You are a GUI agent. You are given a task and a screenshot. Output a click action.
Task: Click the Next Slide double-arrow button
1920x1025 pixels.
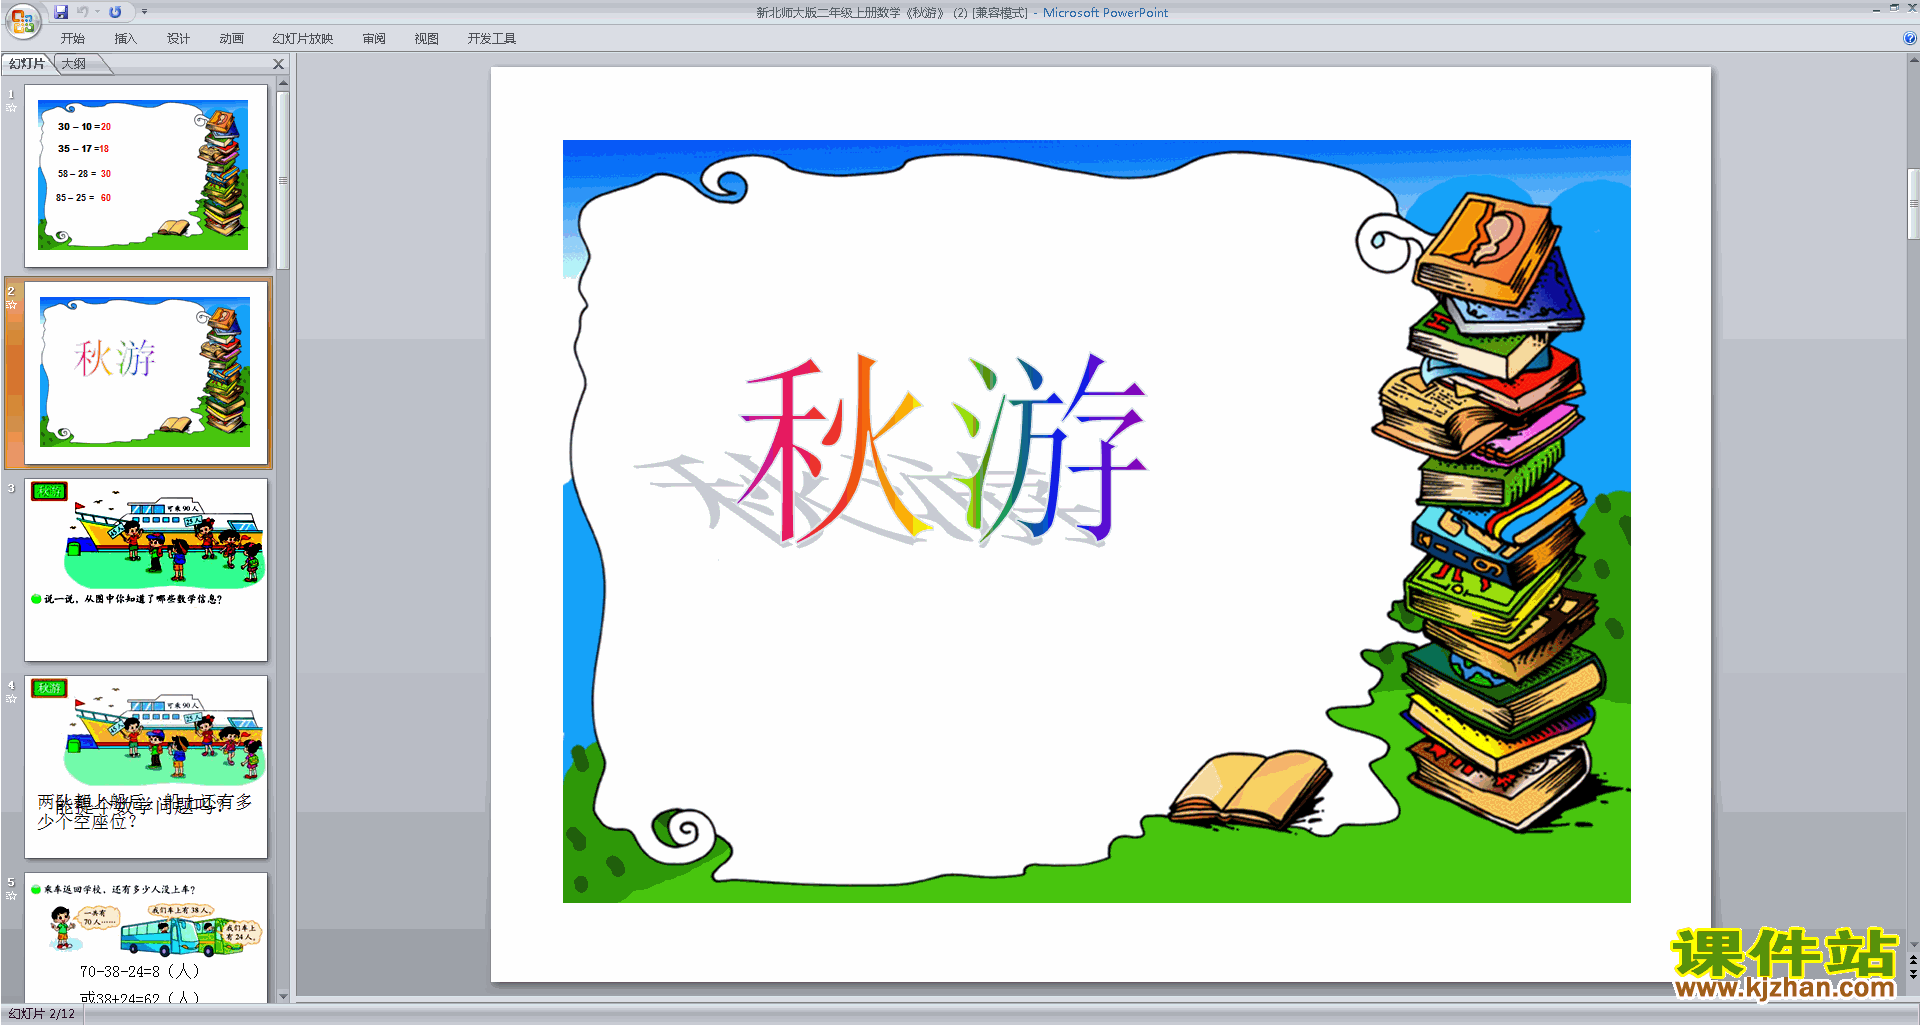click(x=1913, y=974)
